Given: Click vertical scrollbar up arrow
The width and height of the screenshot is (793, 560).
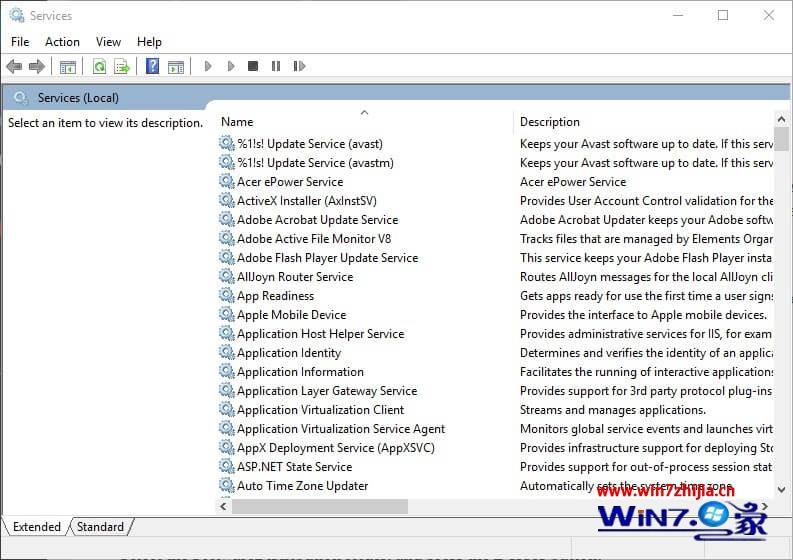Looking at the screenshot, I should [x=781, y=119].
